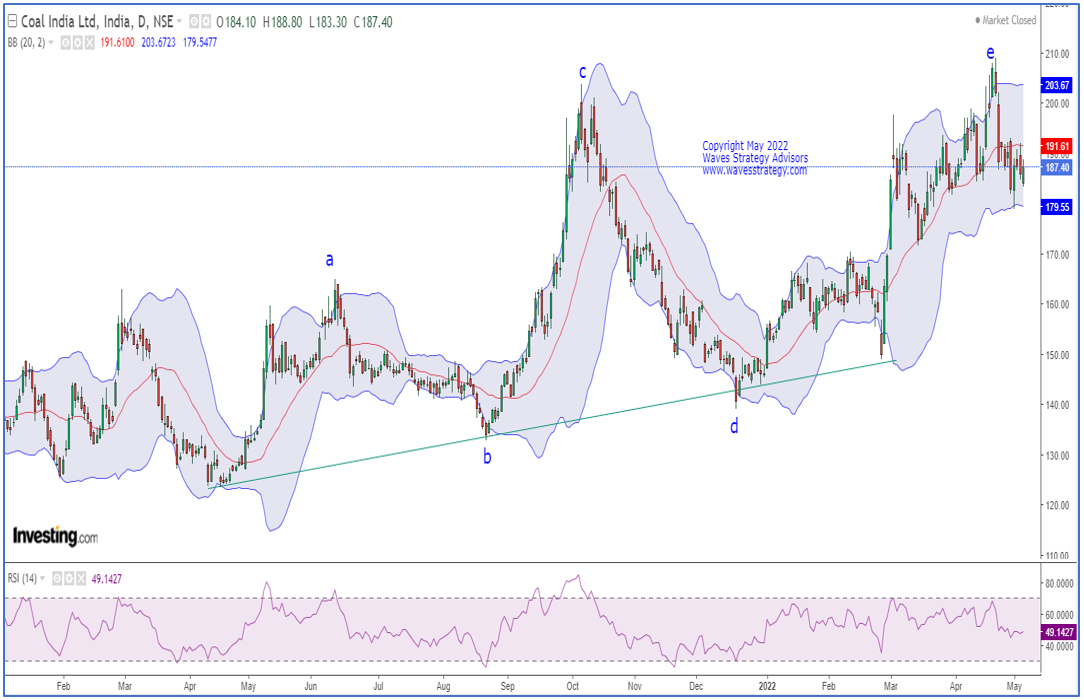Select the 187.40 last price axis label

pos(1056,168)
